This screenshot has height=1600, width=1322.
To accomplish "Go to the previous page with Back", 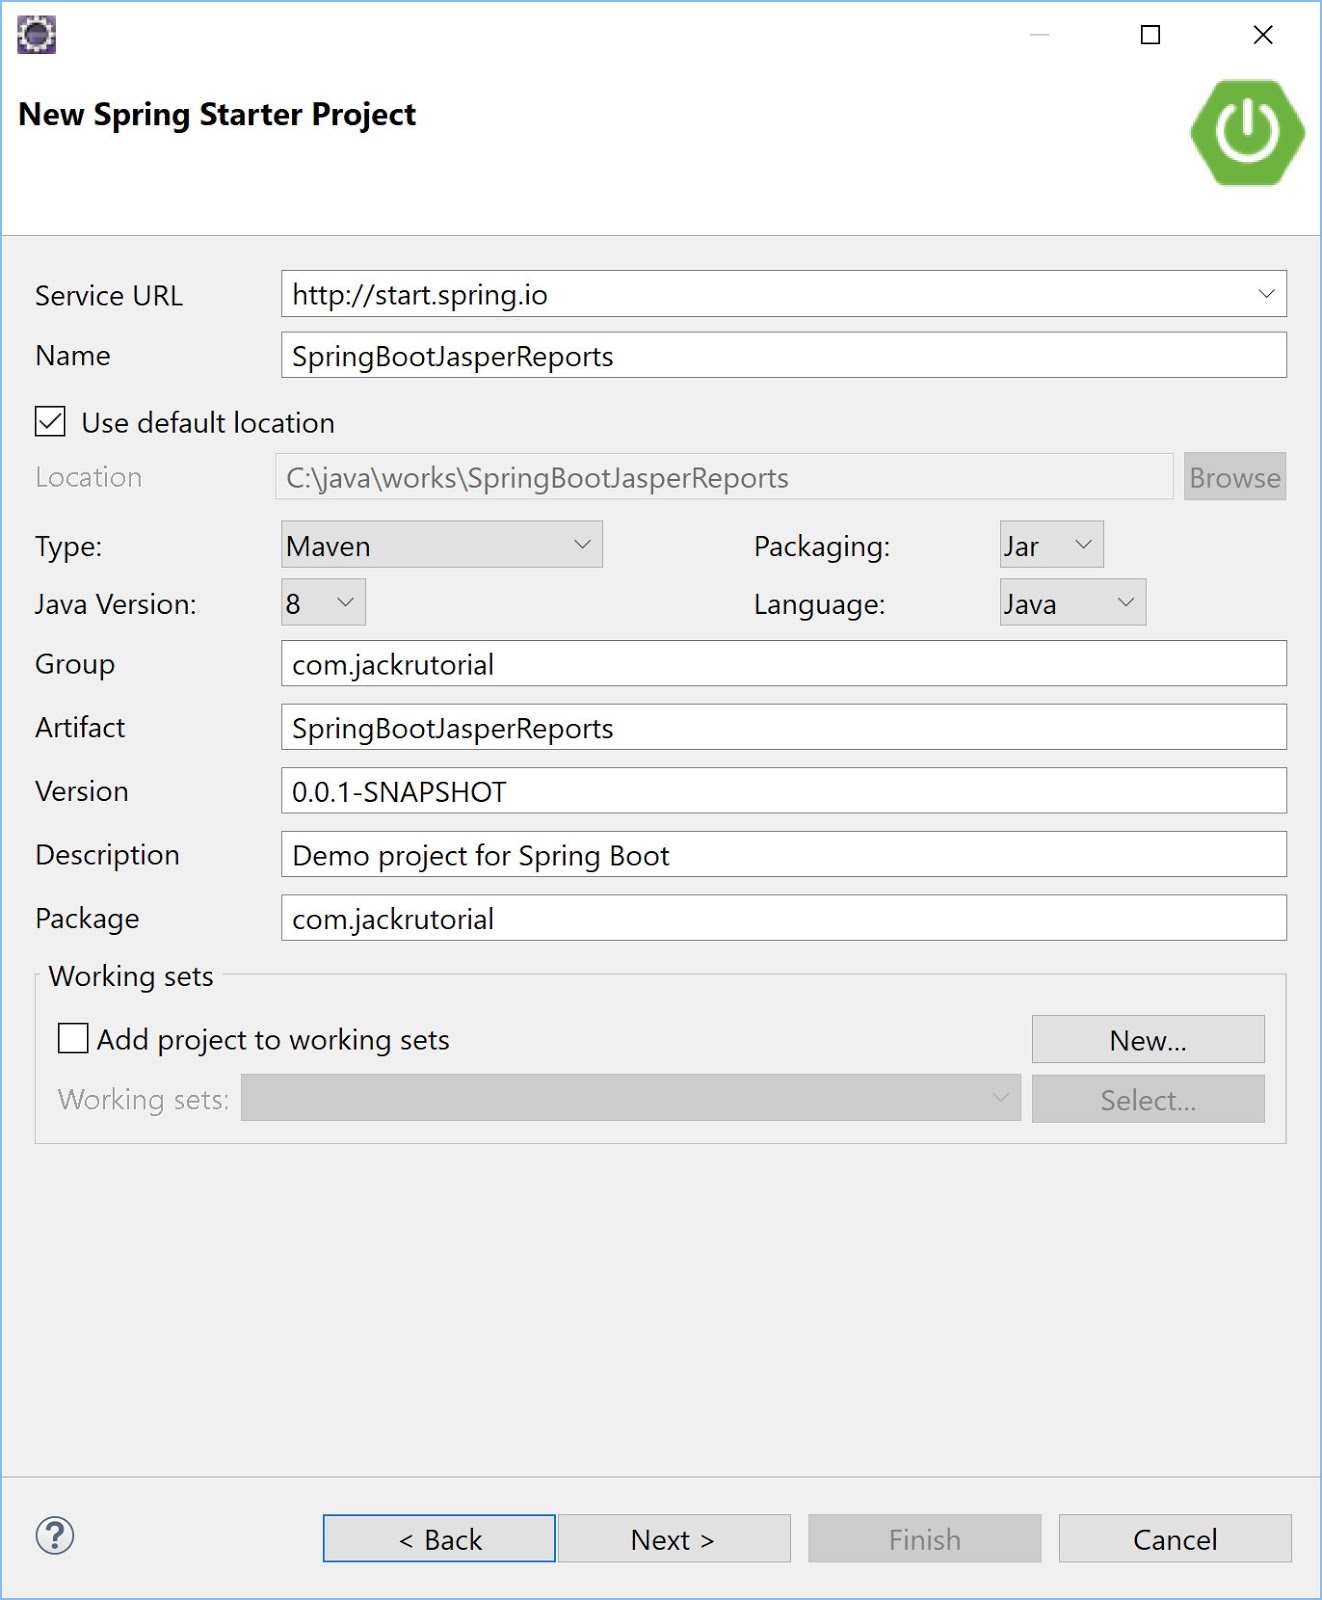I will pos(439,1538).
